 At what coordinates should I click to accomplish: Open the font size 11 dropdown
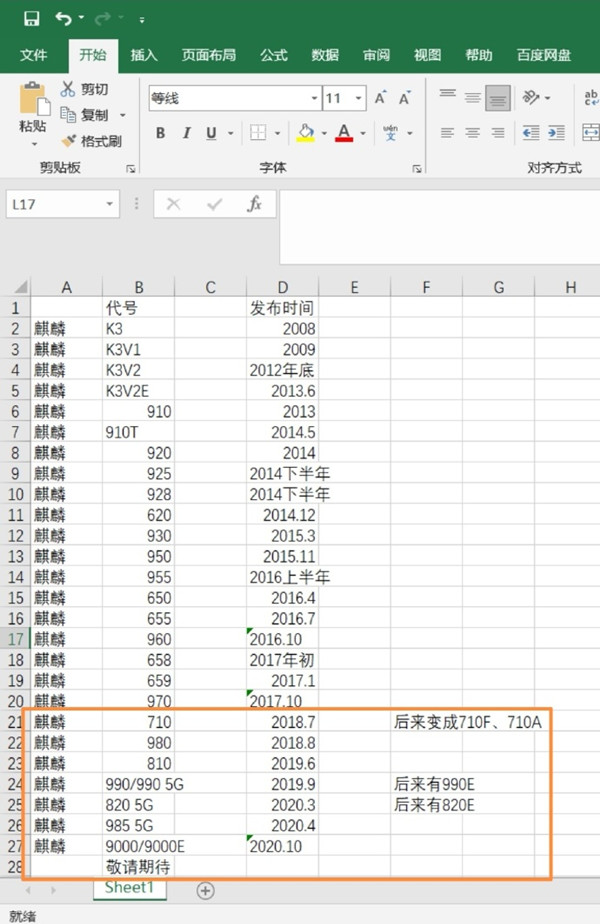[358, 98]
